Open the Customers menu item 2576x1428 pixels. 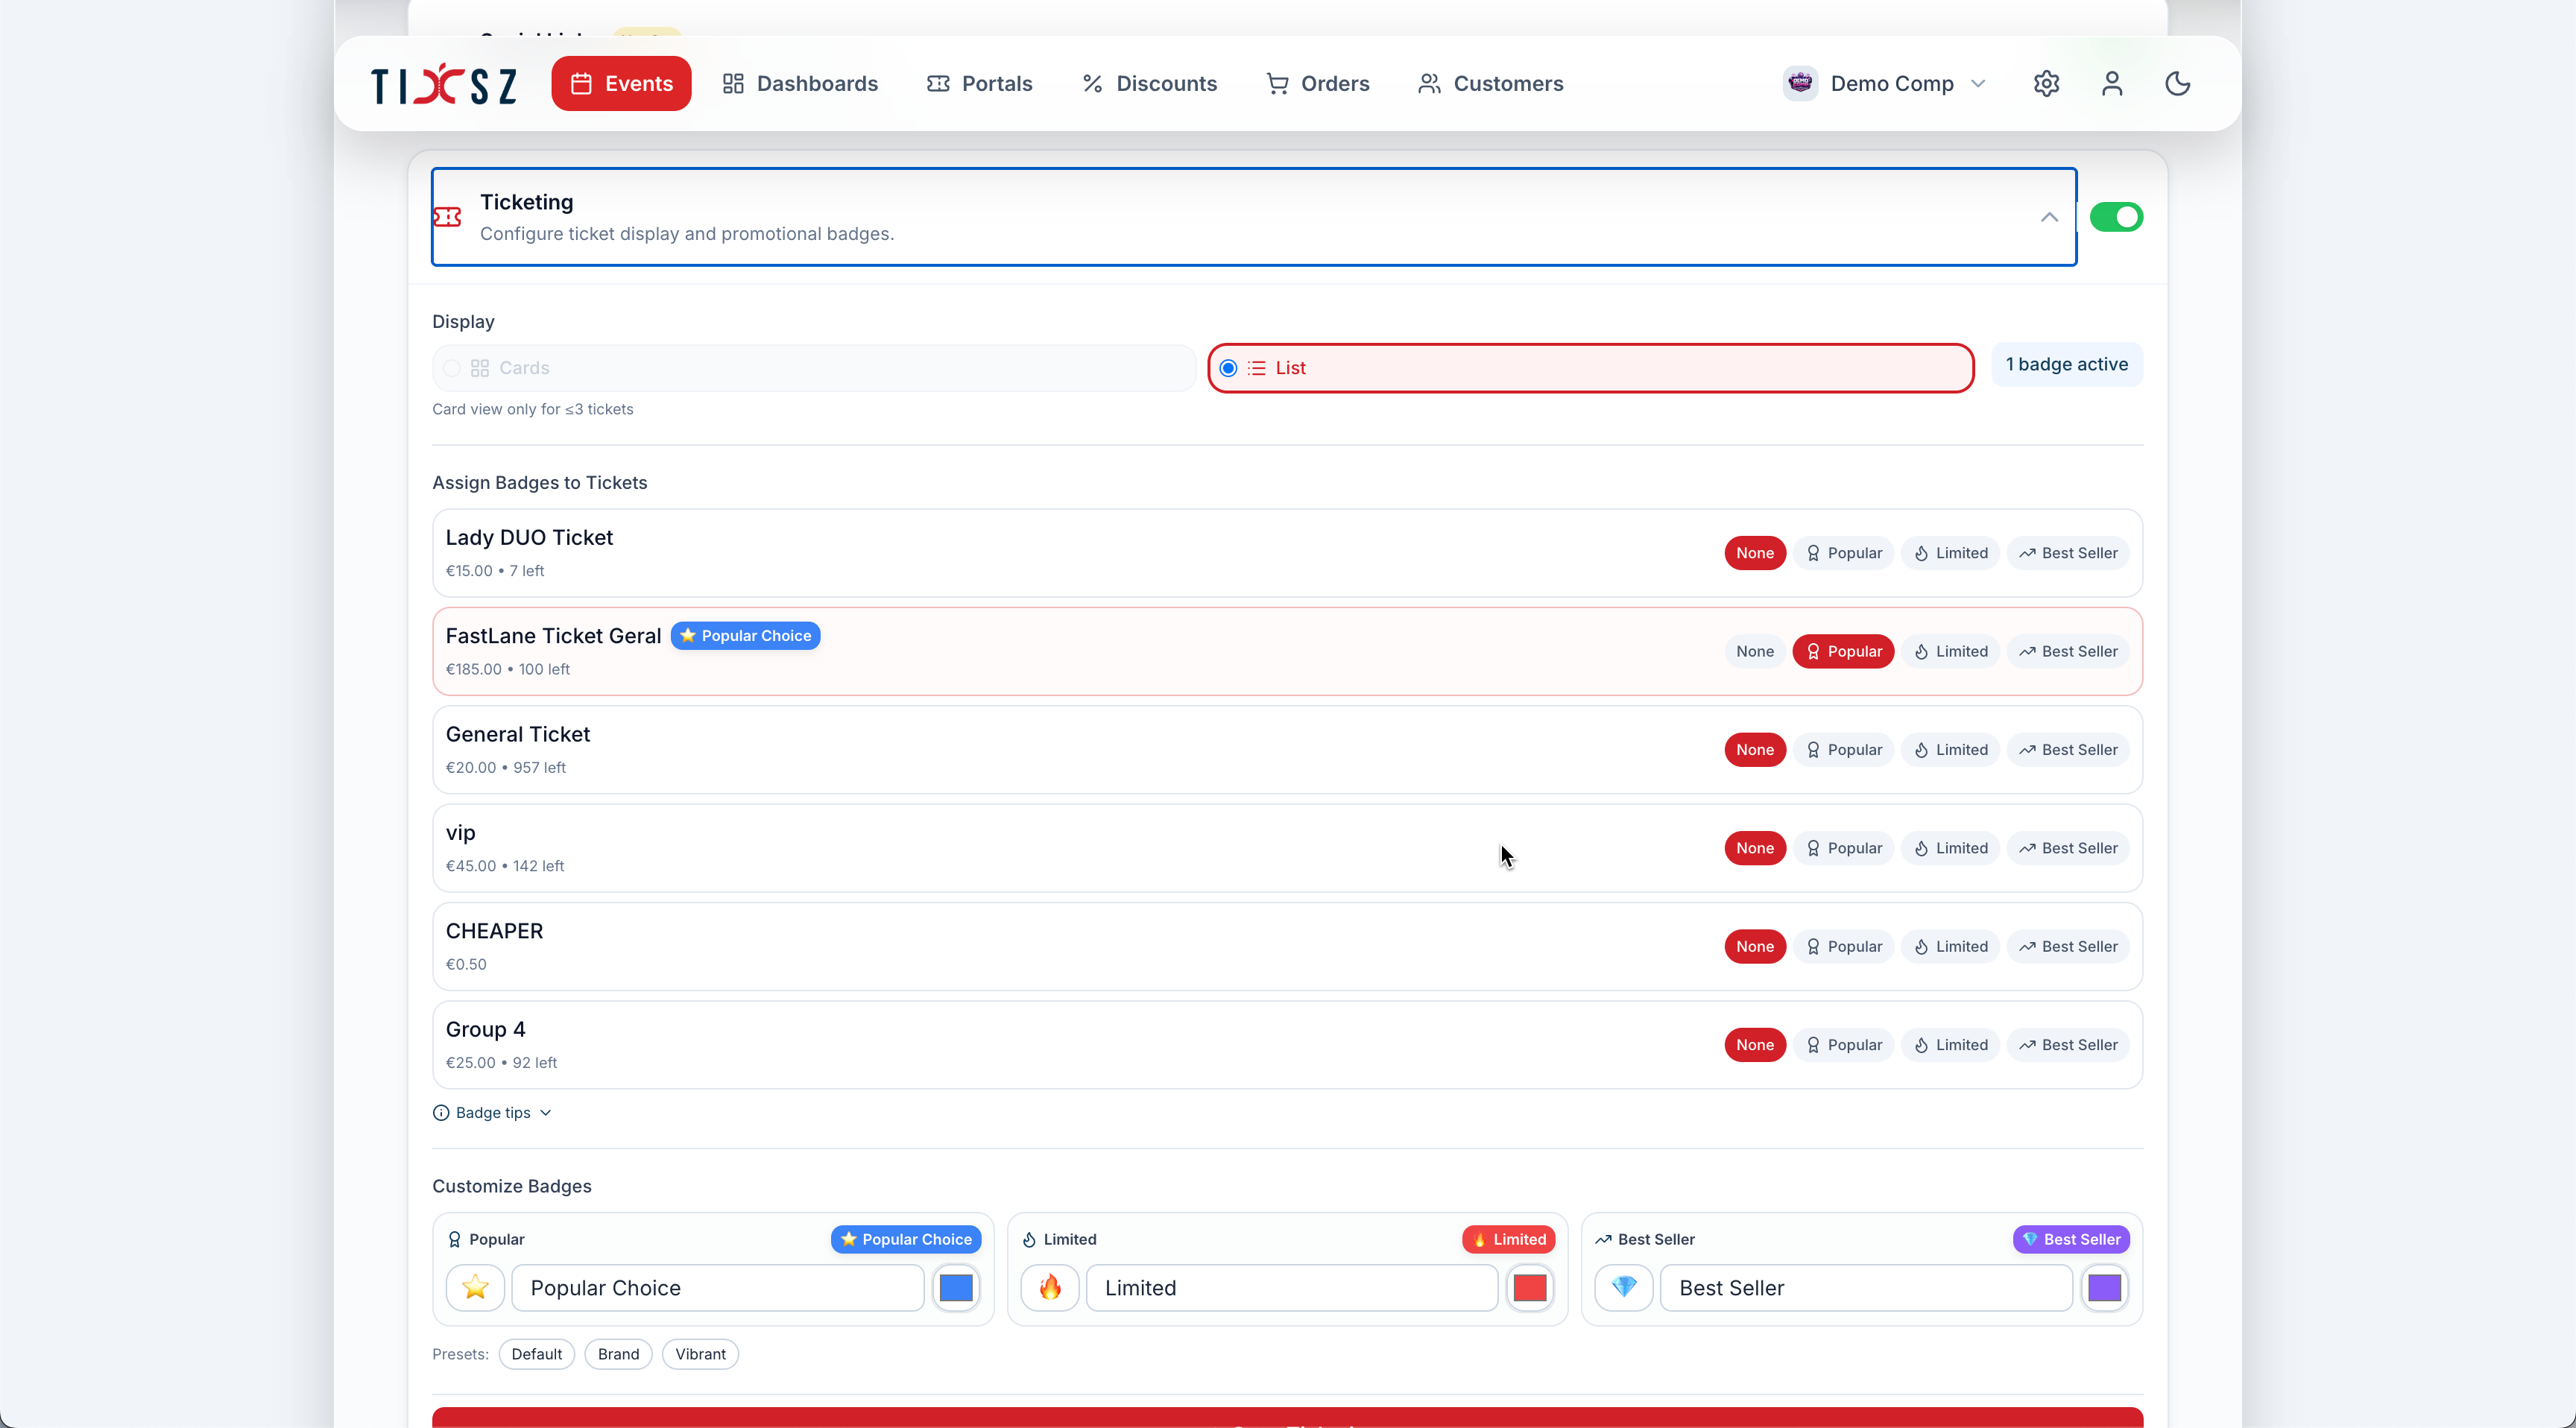[x=1490, y=83]
